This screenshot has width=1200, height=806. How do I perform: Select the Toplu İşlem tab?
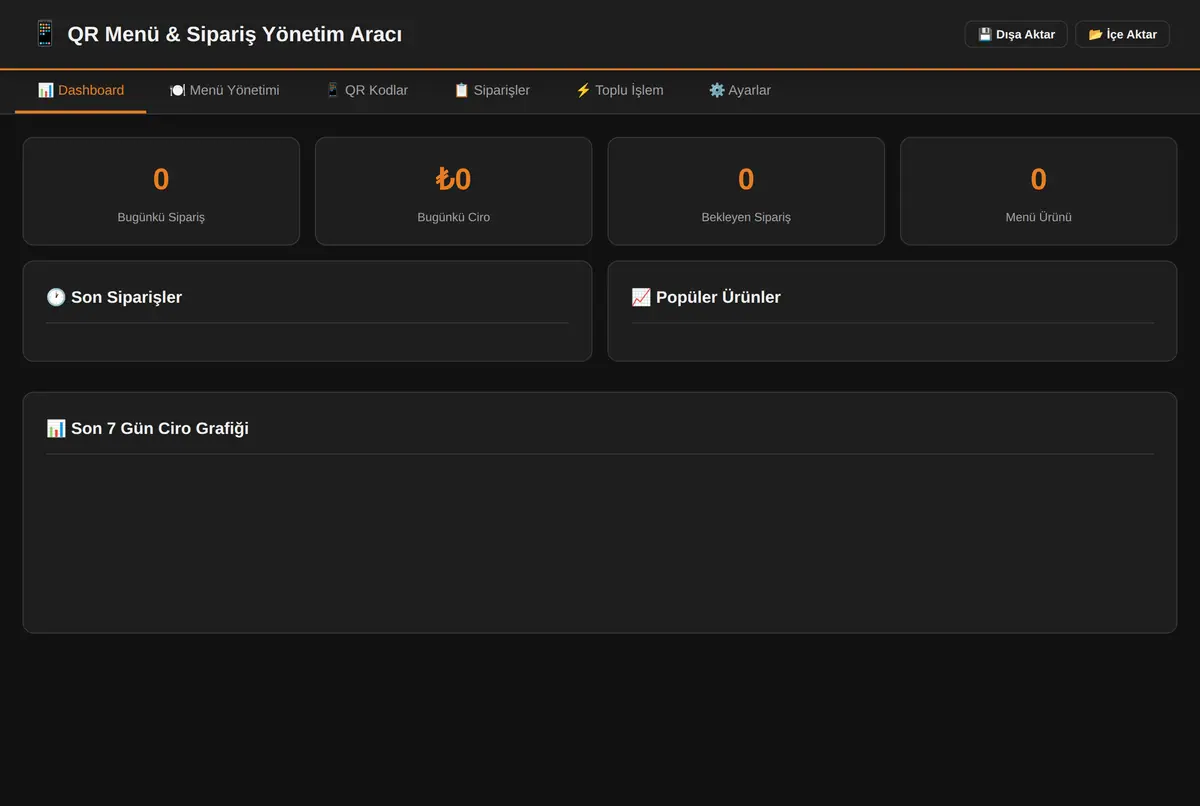tap(619, 90)
